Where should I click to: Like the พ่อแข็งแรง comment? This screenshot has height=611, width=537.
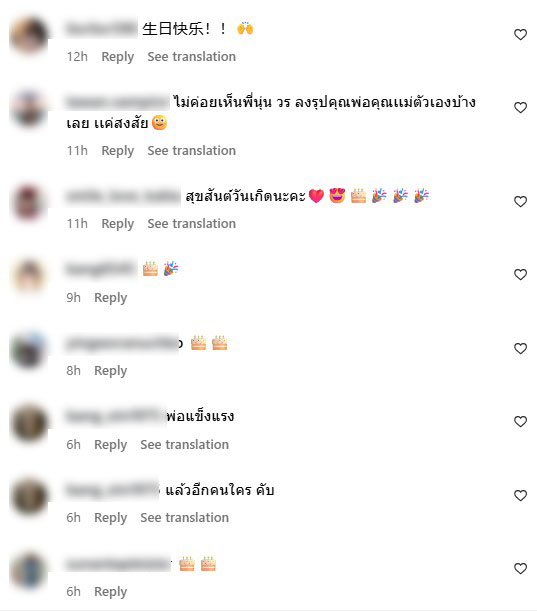pyautogui.click(x=520, y=421)
